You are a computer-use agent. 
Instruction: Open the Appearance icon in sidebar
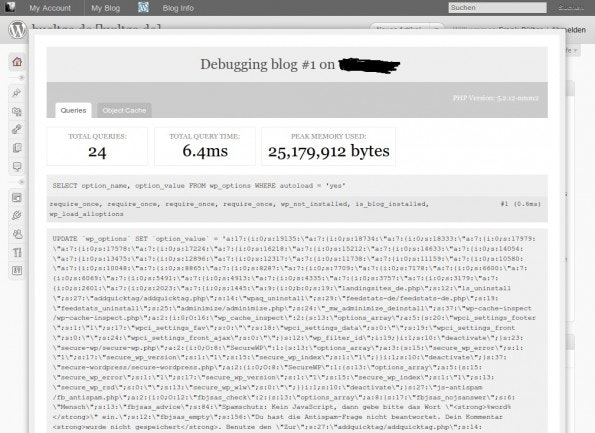coord(17,197)
